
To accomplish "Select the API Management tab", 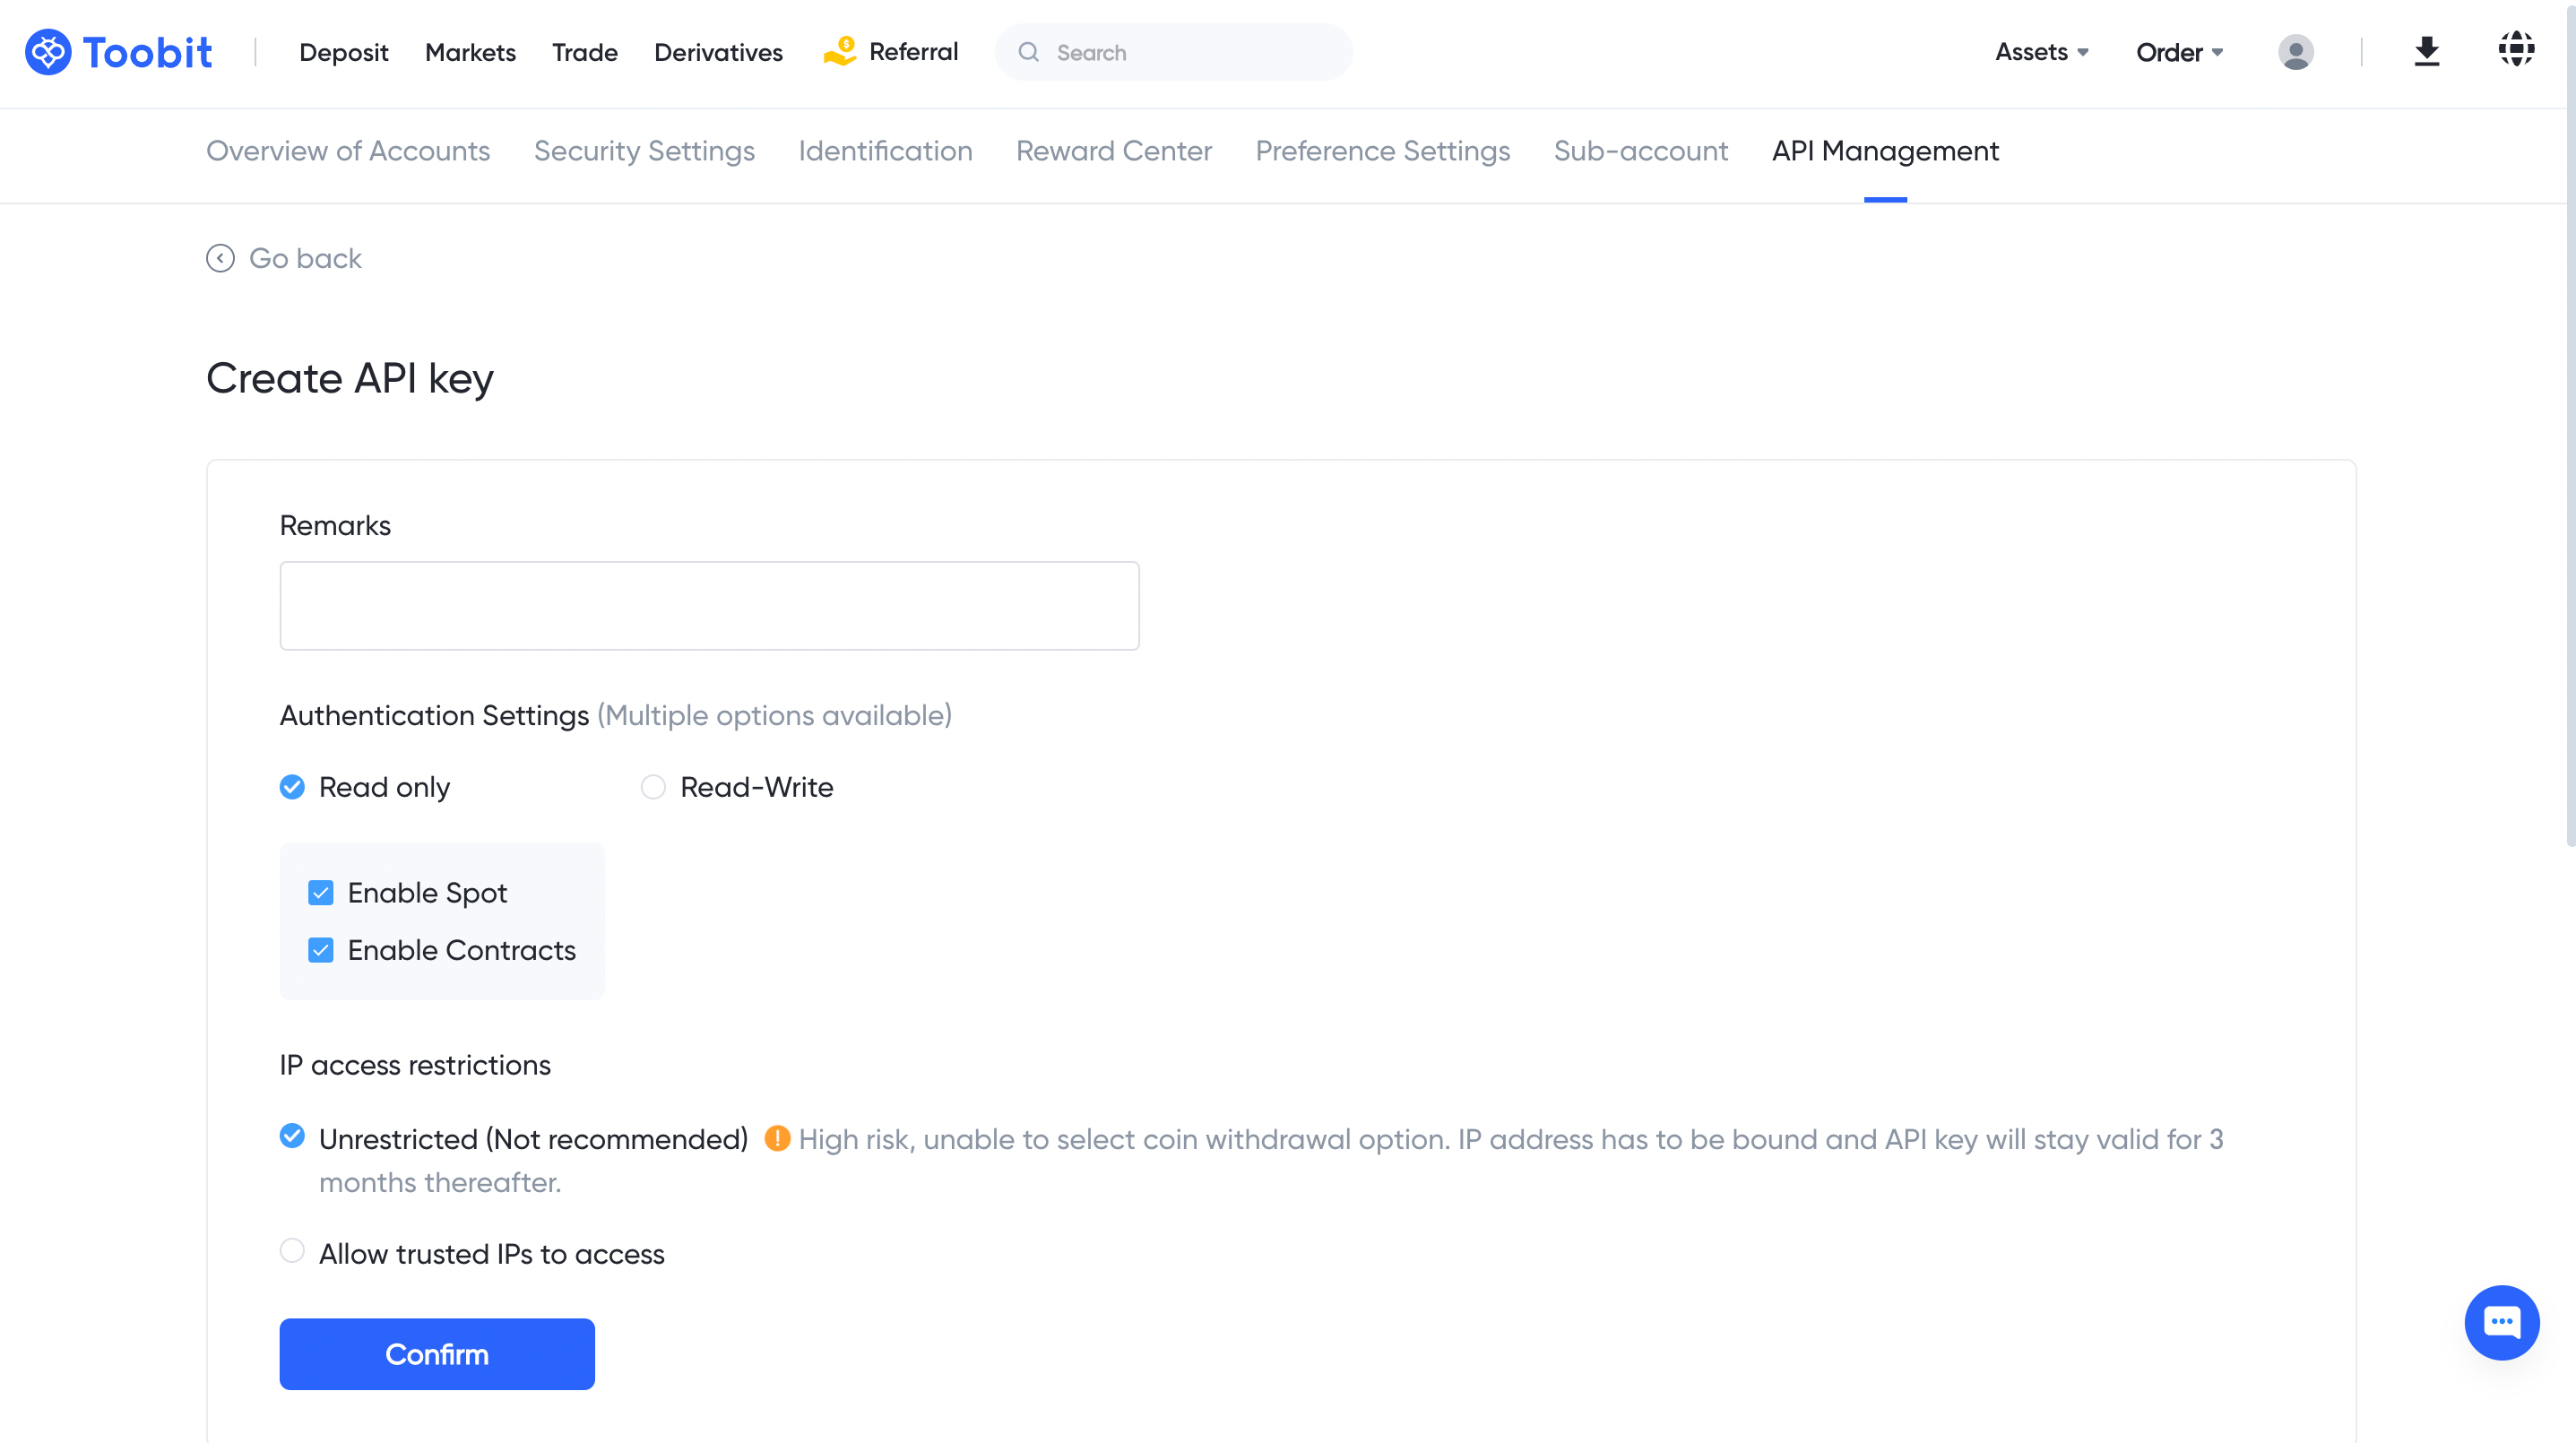I will 1885,151.
